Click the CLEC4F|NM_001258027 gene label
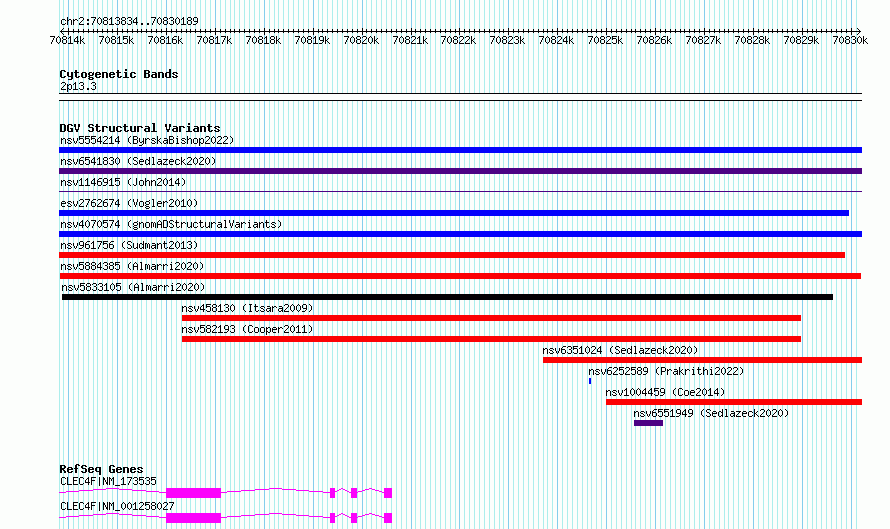This screenshot has width=890, height=529. (117, 506)
